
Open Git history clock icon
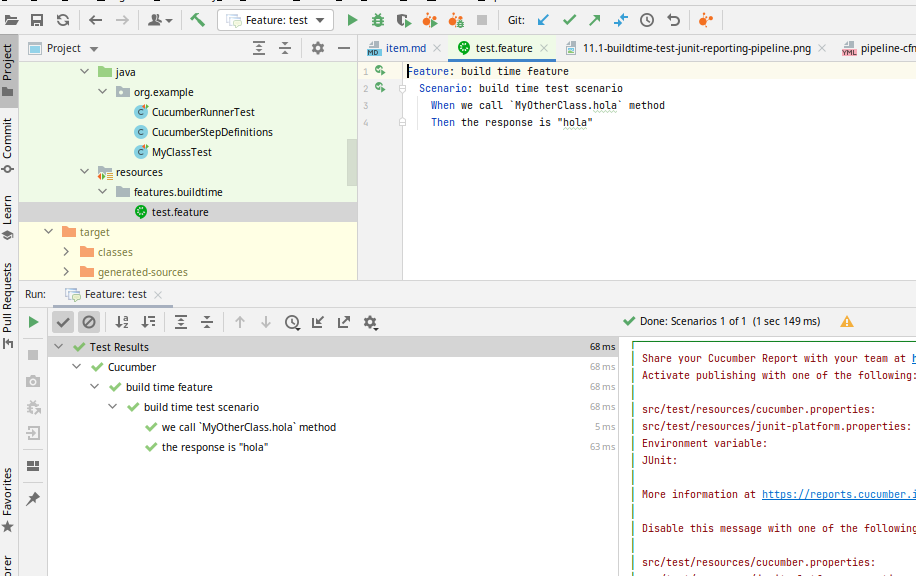pos(647,20)
